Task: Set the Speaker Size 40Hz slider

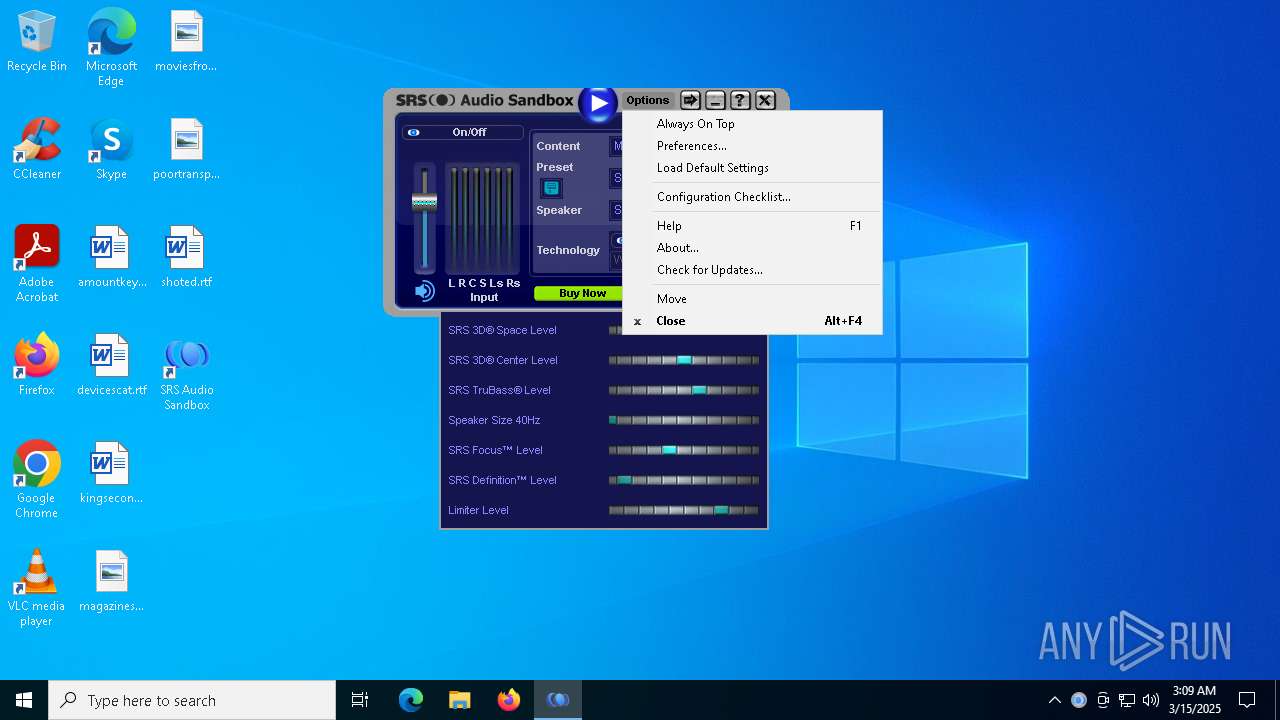Action: coord(684,420)
